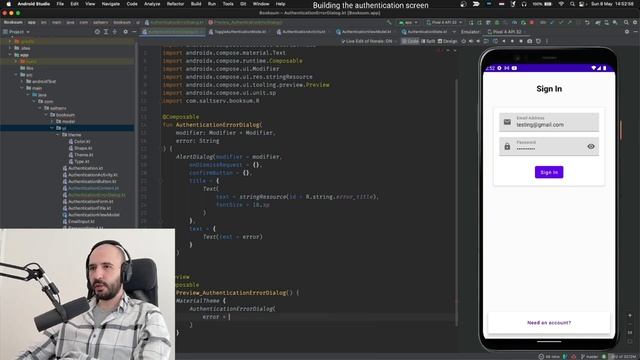Open emulator extended controls three-dot icon

pos(547,41)
